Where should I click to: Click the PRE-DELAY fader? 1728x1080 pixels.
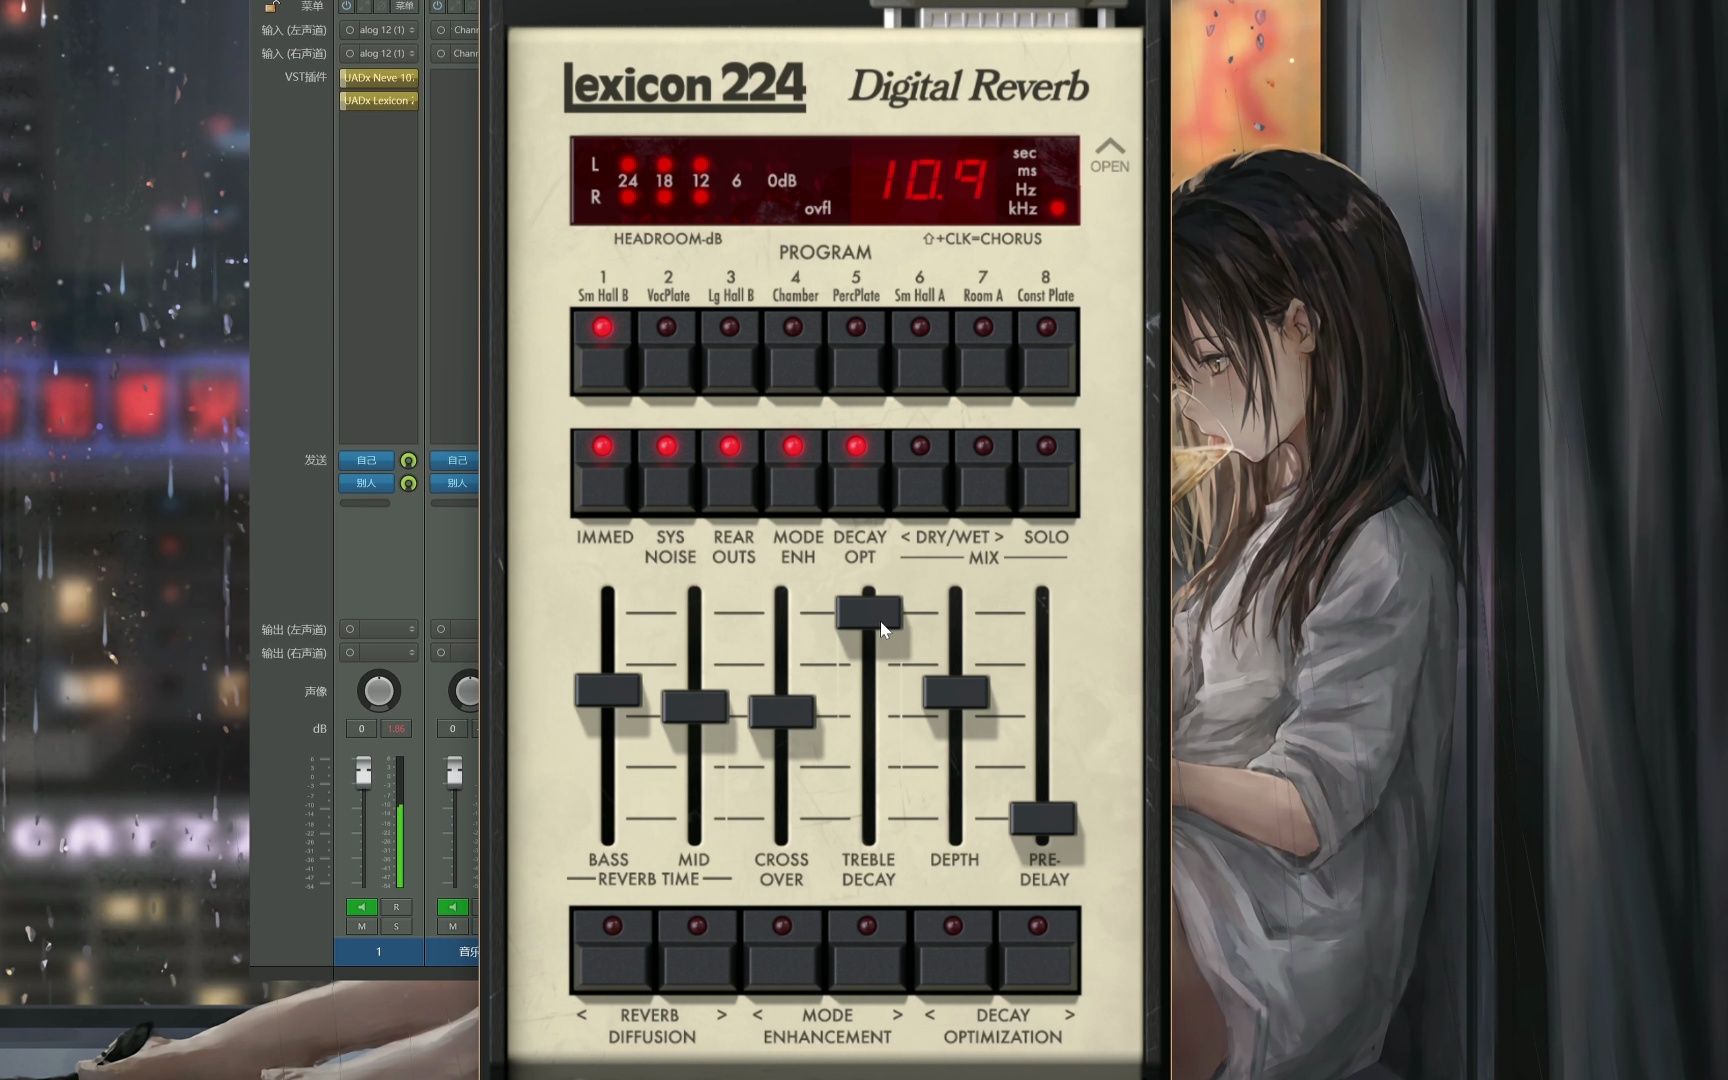[x=1043, y=818]
